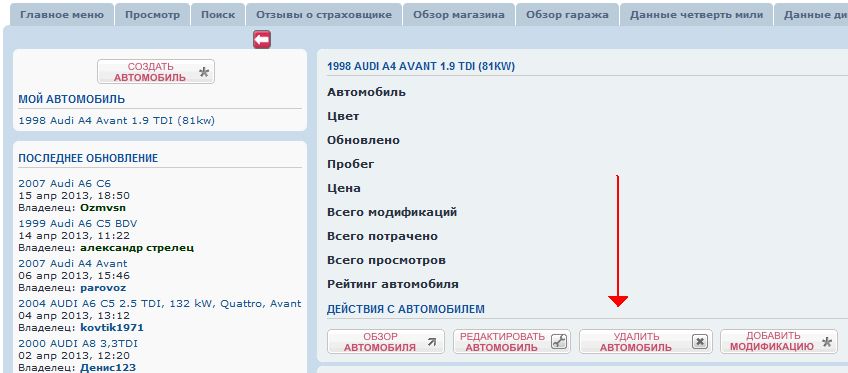Open 2004 AUDI A6 C5 2.5 TDI link
This screenshot has height=373, width=848.
pyautogui.click(x=160, y=304)
